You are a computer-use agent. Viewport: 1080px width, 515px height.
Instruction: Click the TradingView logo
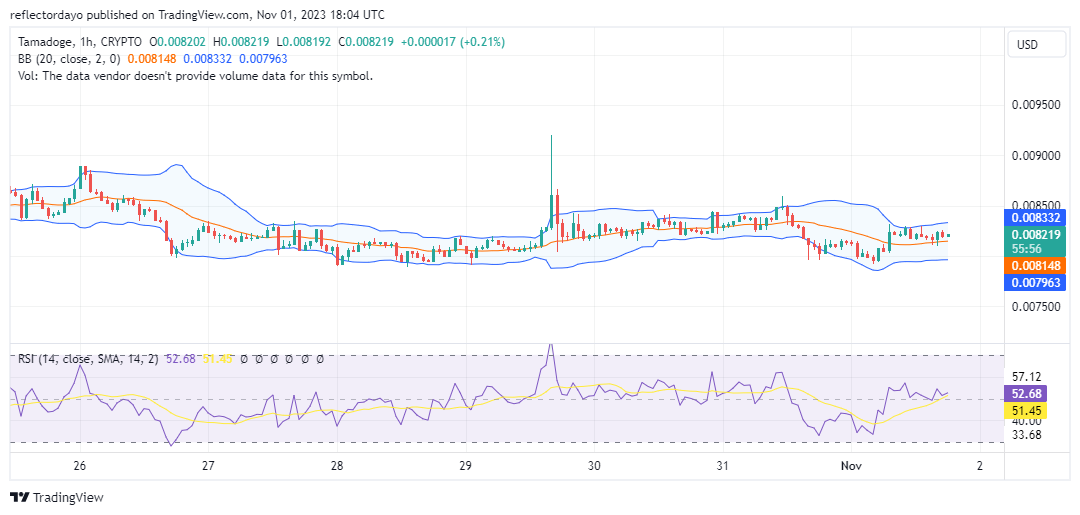click(56, 497)
